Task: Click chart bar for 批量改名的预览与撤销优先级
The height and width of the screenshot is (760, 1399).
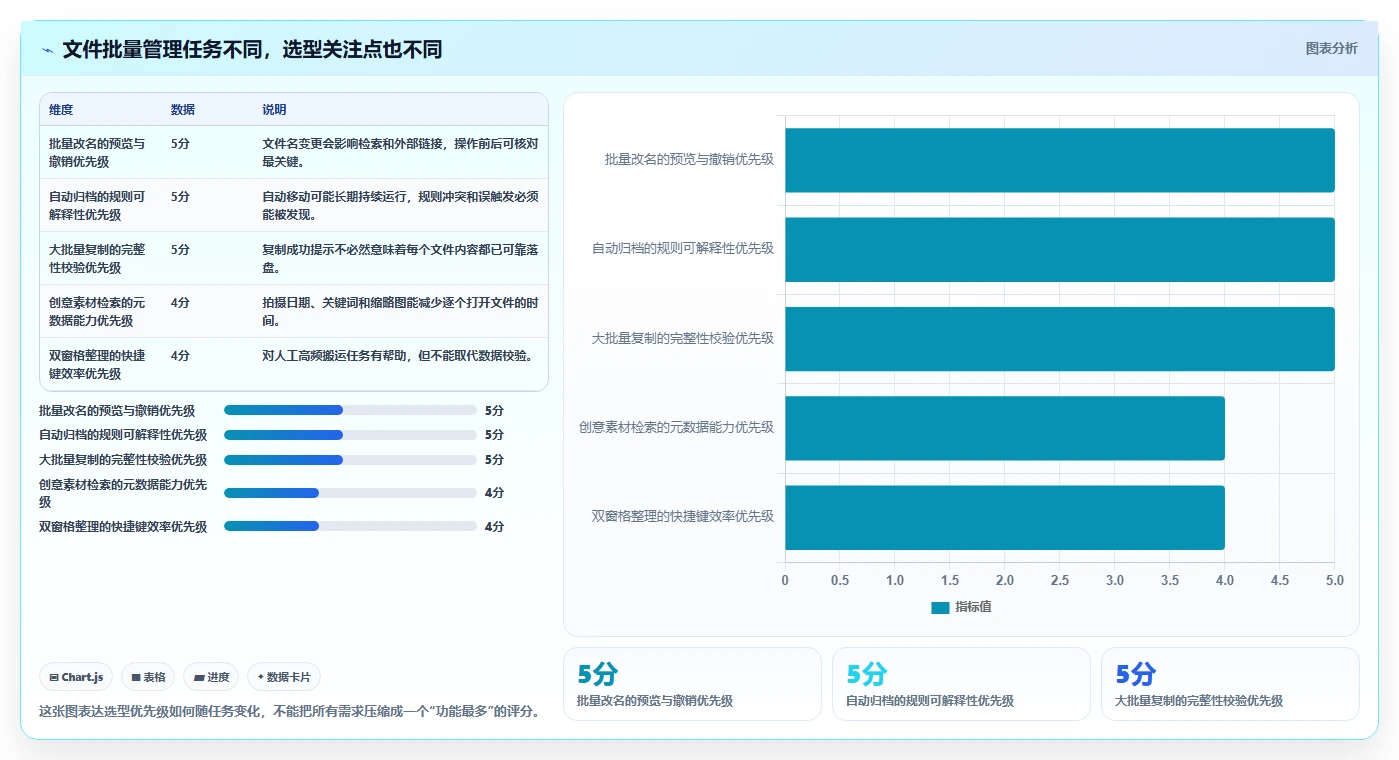Action: (1059, 160)
